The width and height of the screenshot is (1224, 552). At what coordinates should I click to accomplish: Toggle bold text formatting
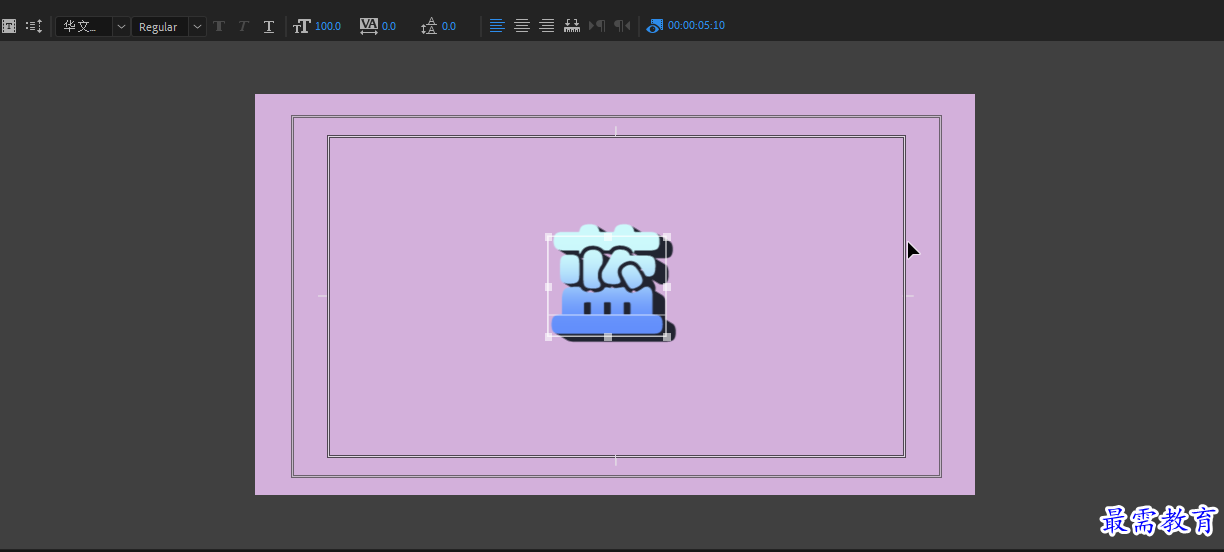click(219, 26)
